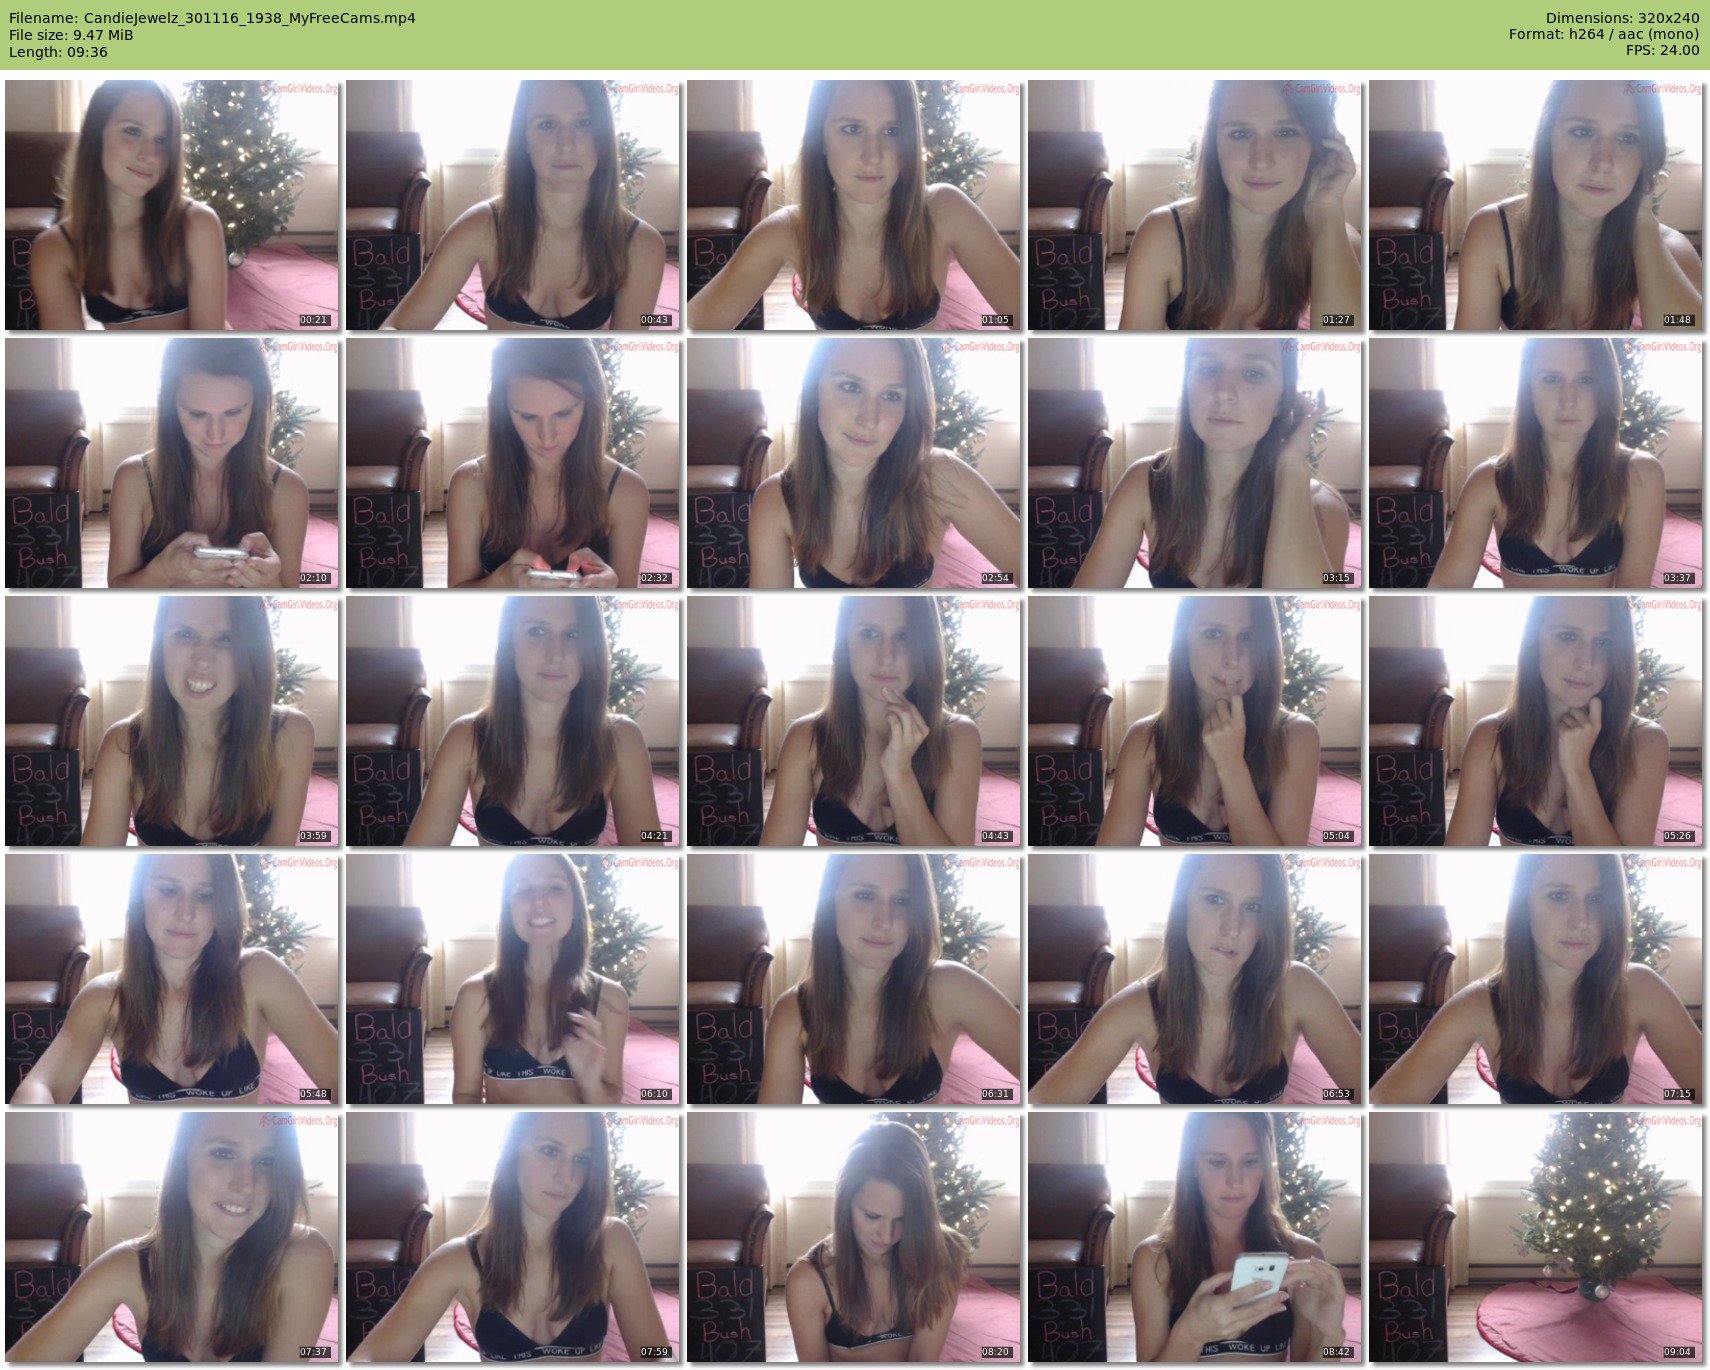Viewport: 1710px width, 1370px height.
Task: Click the FPS 24.00 text
Action: pyautogui.click(x=1662, y=50)
